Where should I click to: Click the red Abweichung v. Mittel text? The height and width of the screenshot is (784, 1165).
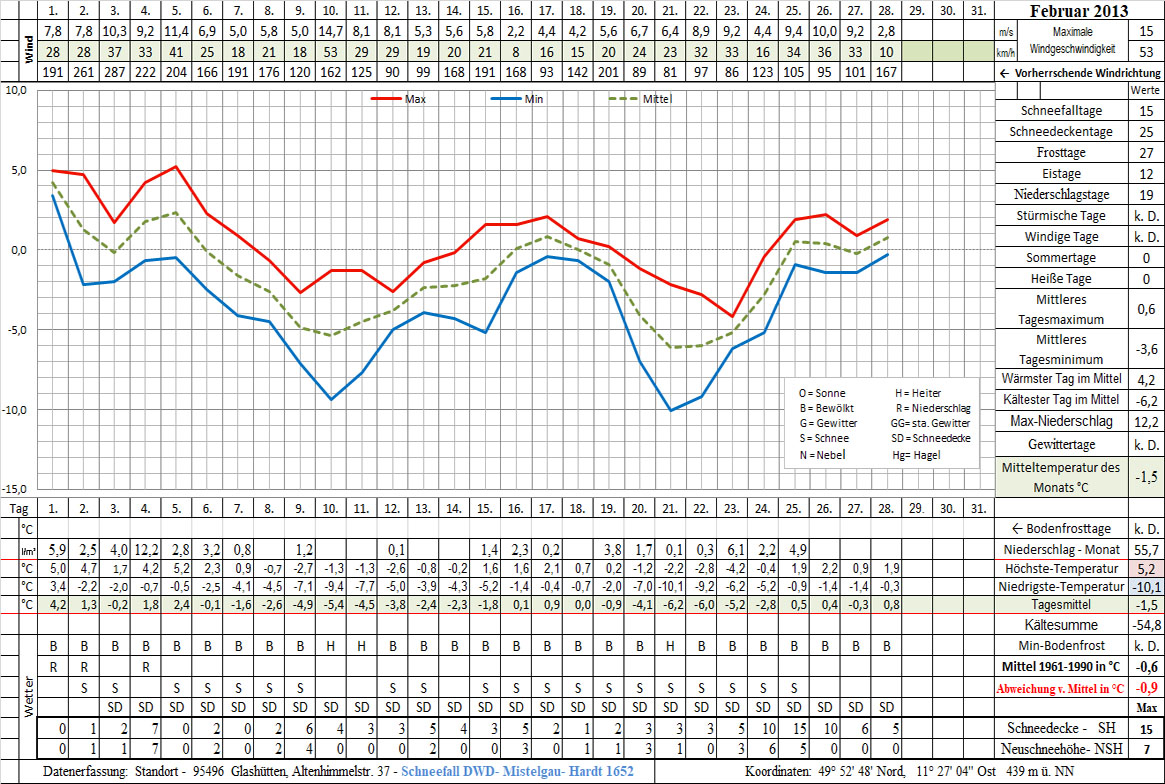[x=1061, y=688]
